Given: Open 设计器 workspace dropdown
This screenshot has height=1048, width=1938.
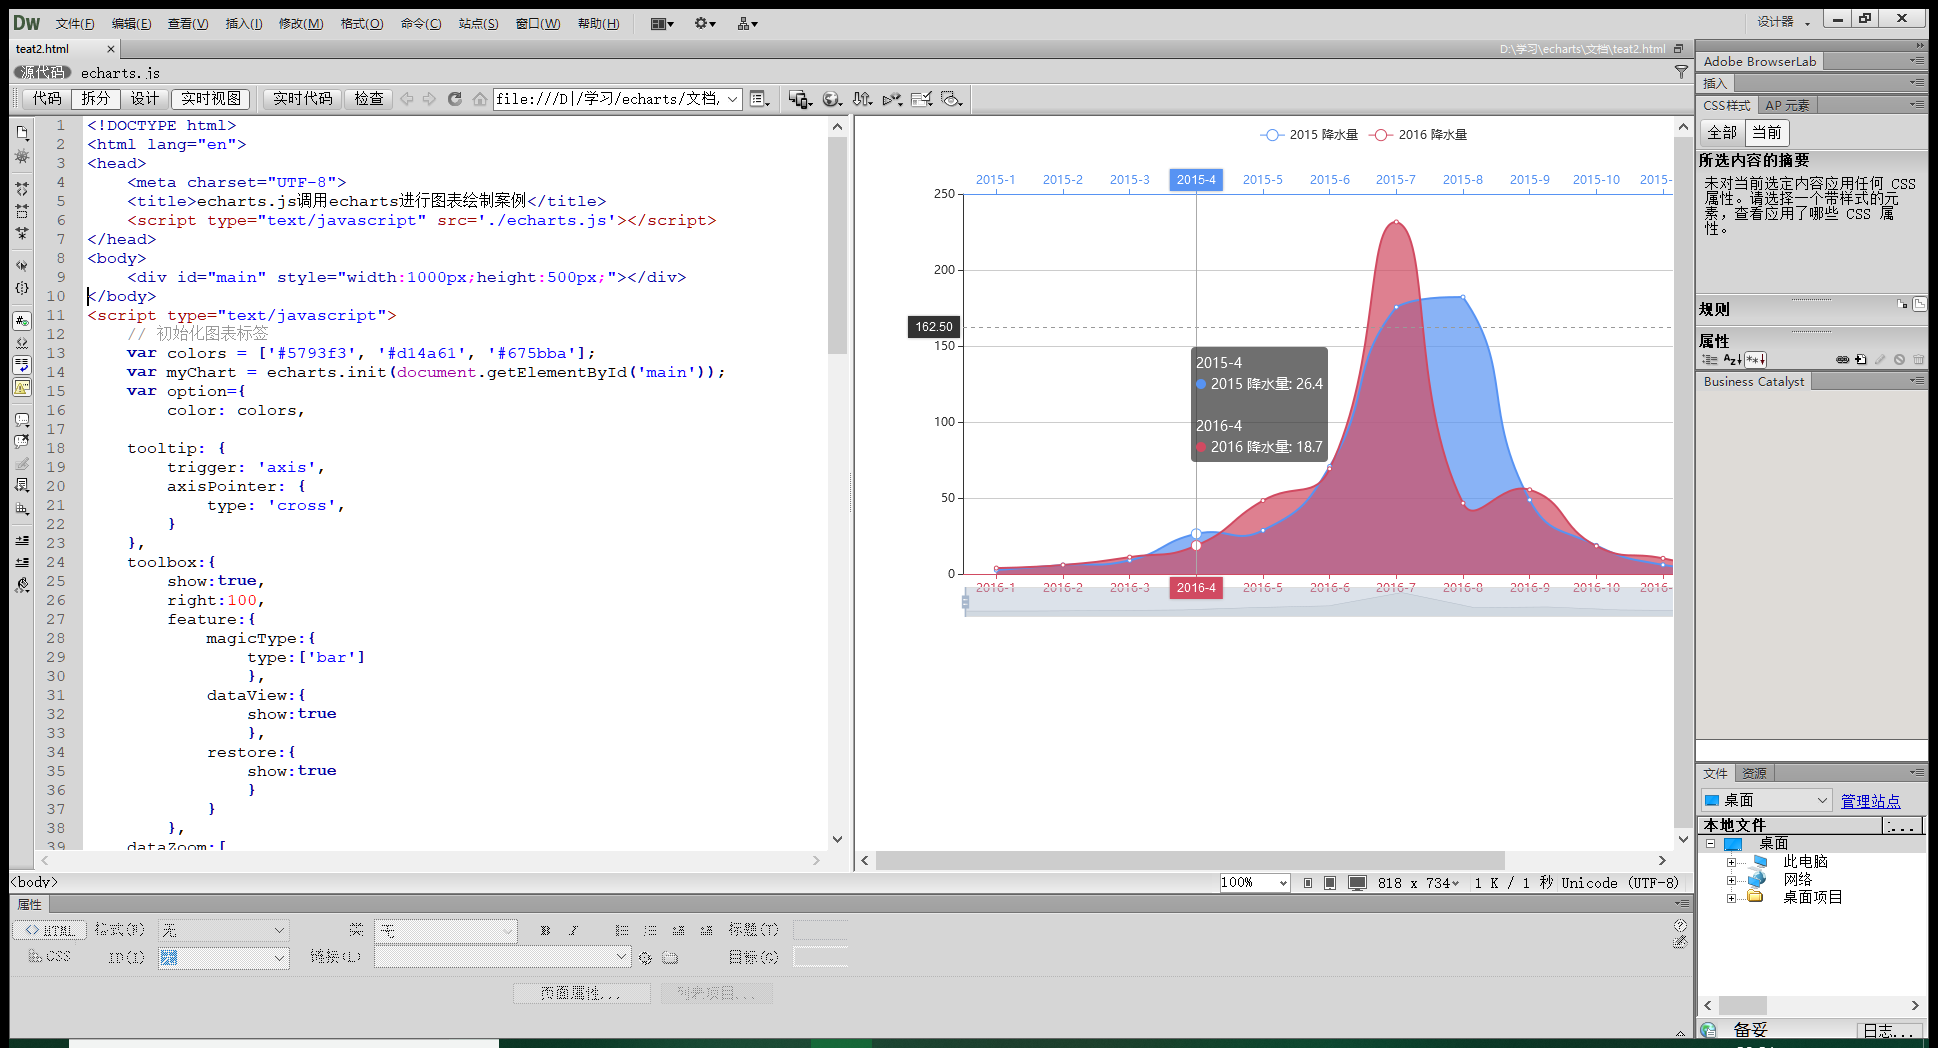Looking at the screenshot, I should [1784, 21].
